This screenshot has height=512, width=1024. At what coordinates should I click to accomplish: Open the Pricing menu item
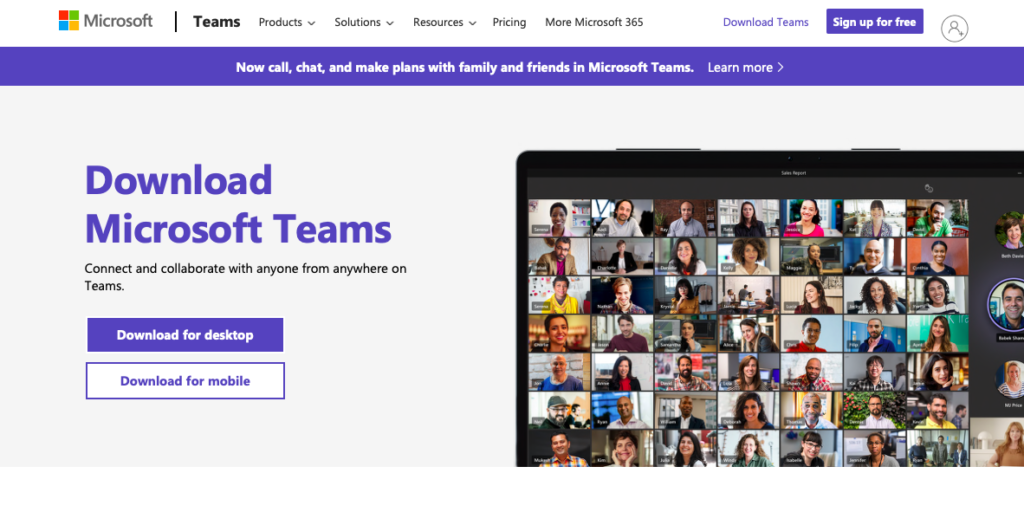(x=509, y=22)
